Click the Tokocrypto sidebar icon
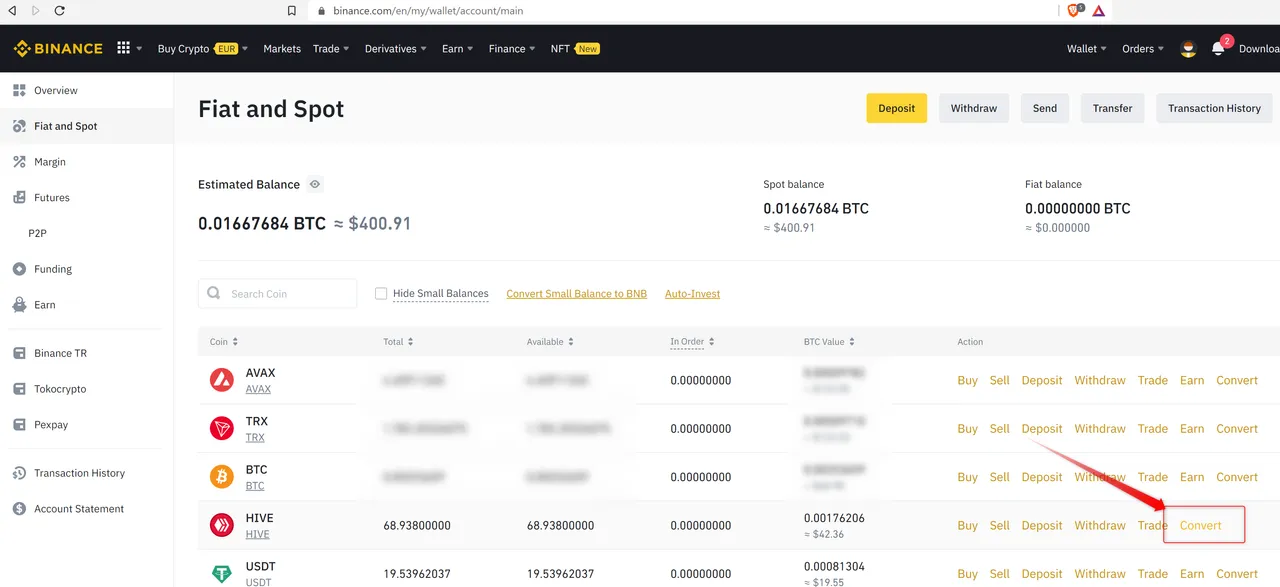This screenshot has height=587, width=1280. point(19,389)
